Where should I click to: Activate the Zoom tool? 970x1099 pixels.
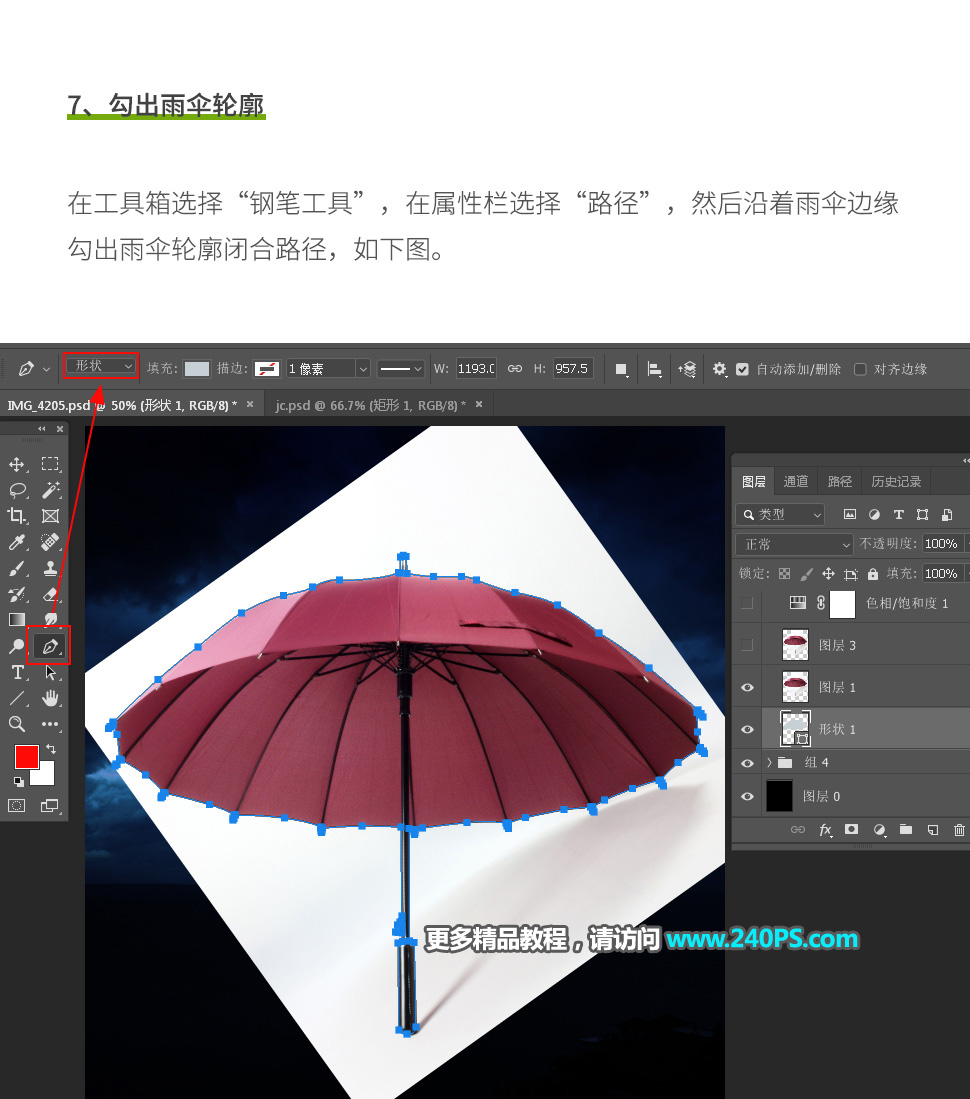point(15,724)
